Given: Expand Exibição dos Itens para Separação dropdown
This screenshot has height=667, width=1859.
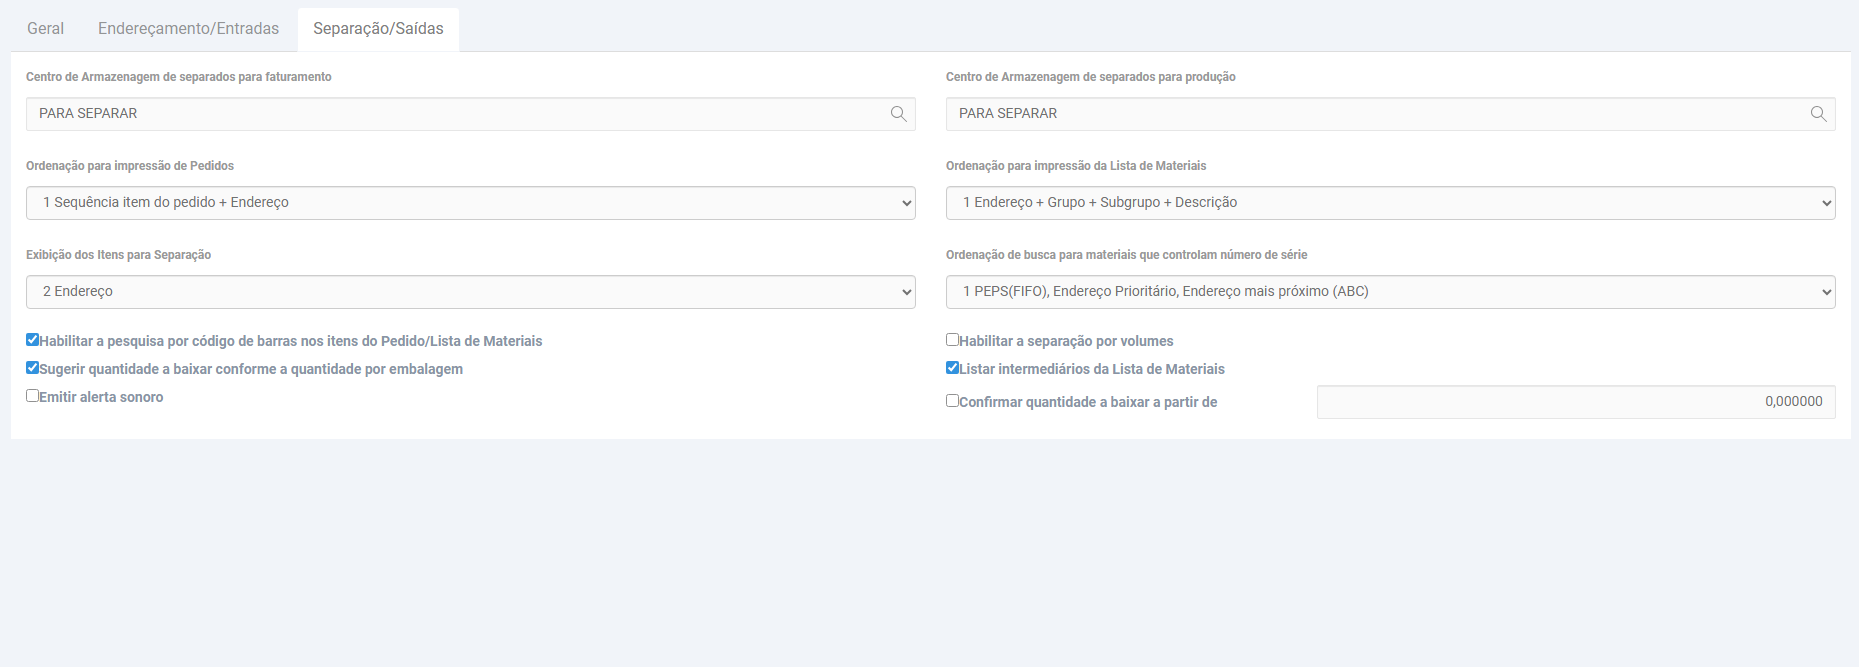Looking at the screenshot, I should pyautogui.click(x=470, y=292).
